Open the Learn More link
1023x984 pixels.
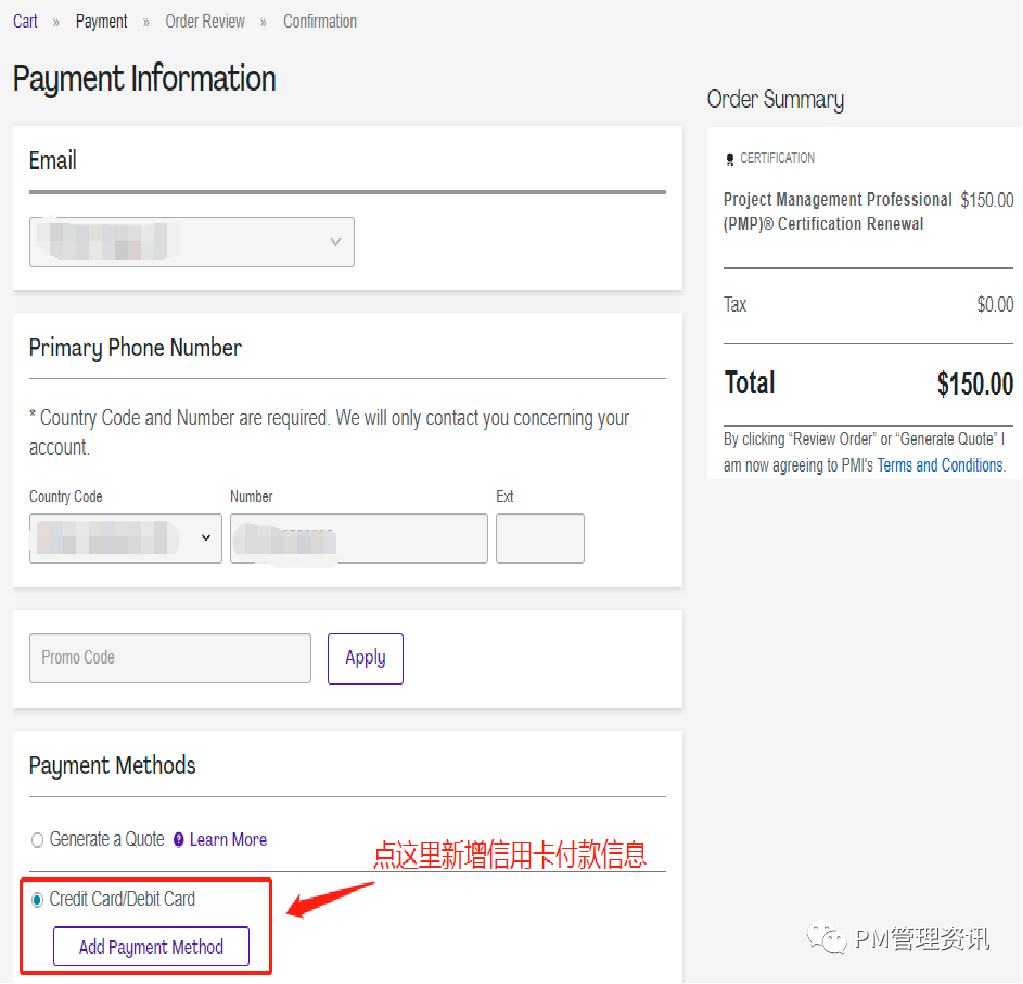(228, 840)
